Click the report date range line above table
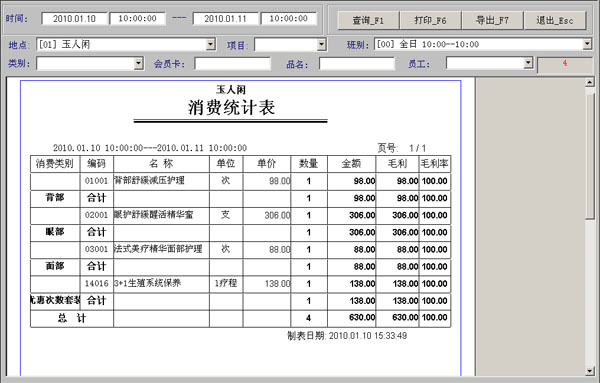Viewport: 600px width, 383px height. click(x=150, y=148)
